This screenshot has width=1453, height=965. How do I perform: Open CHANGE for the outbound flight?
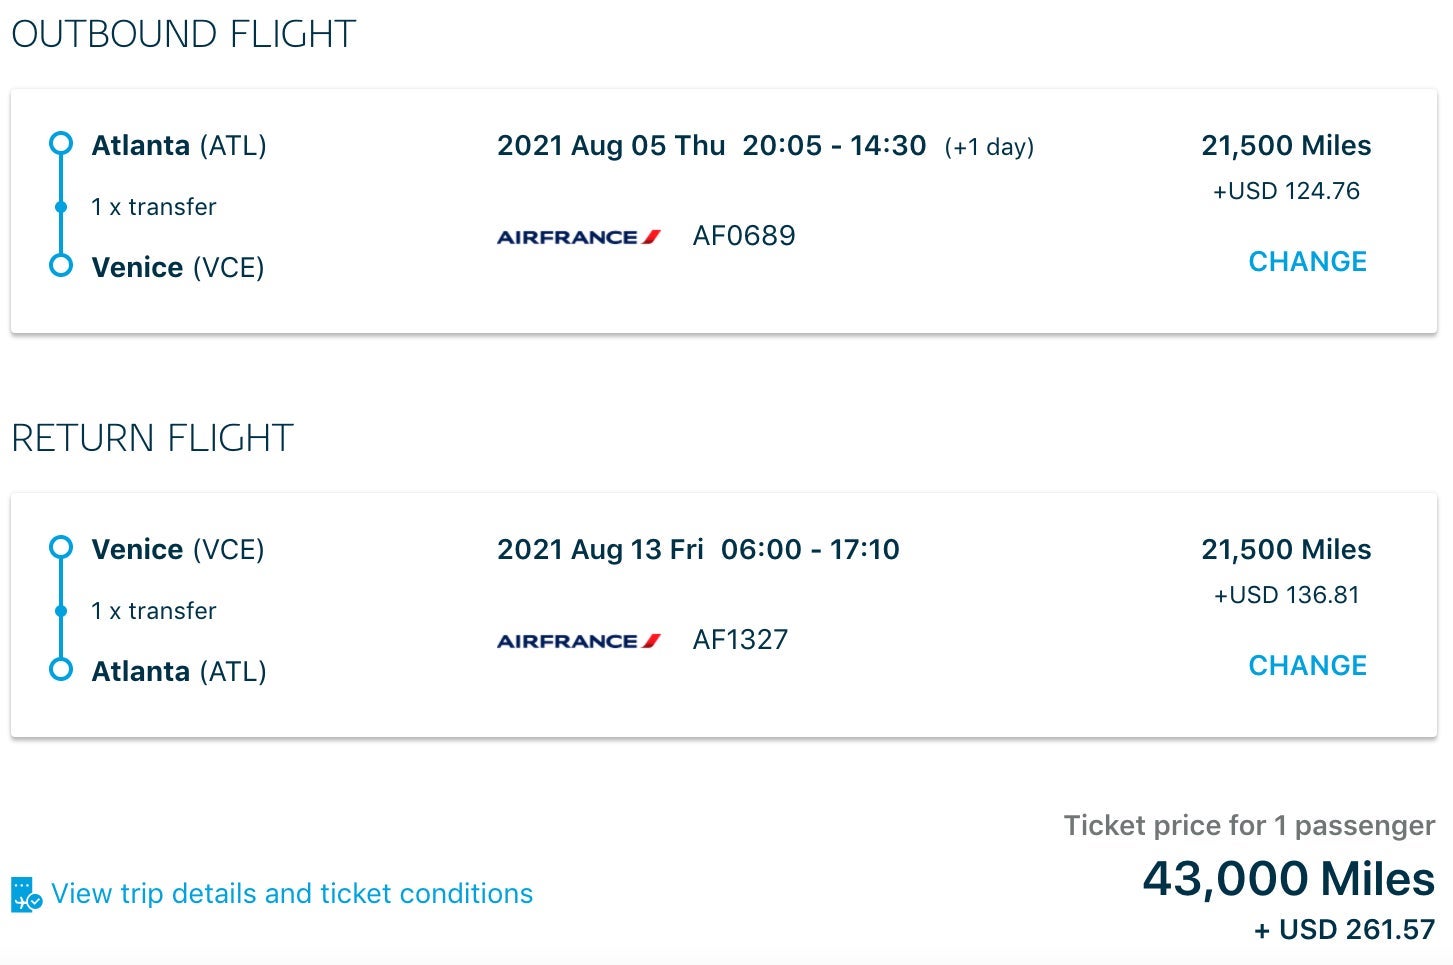point(1307,261)
